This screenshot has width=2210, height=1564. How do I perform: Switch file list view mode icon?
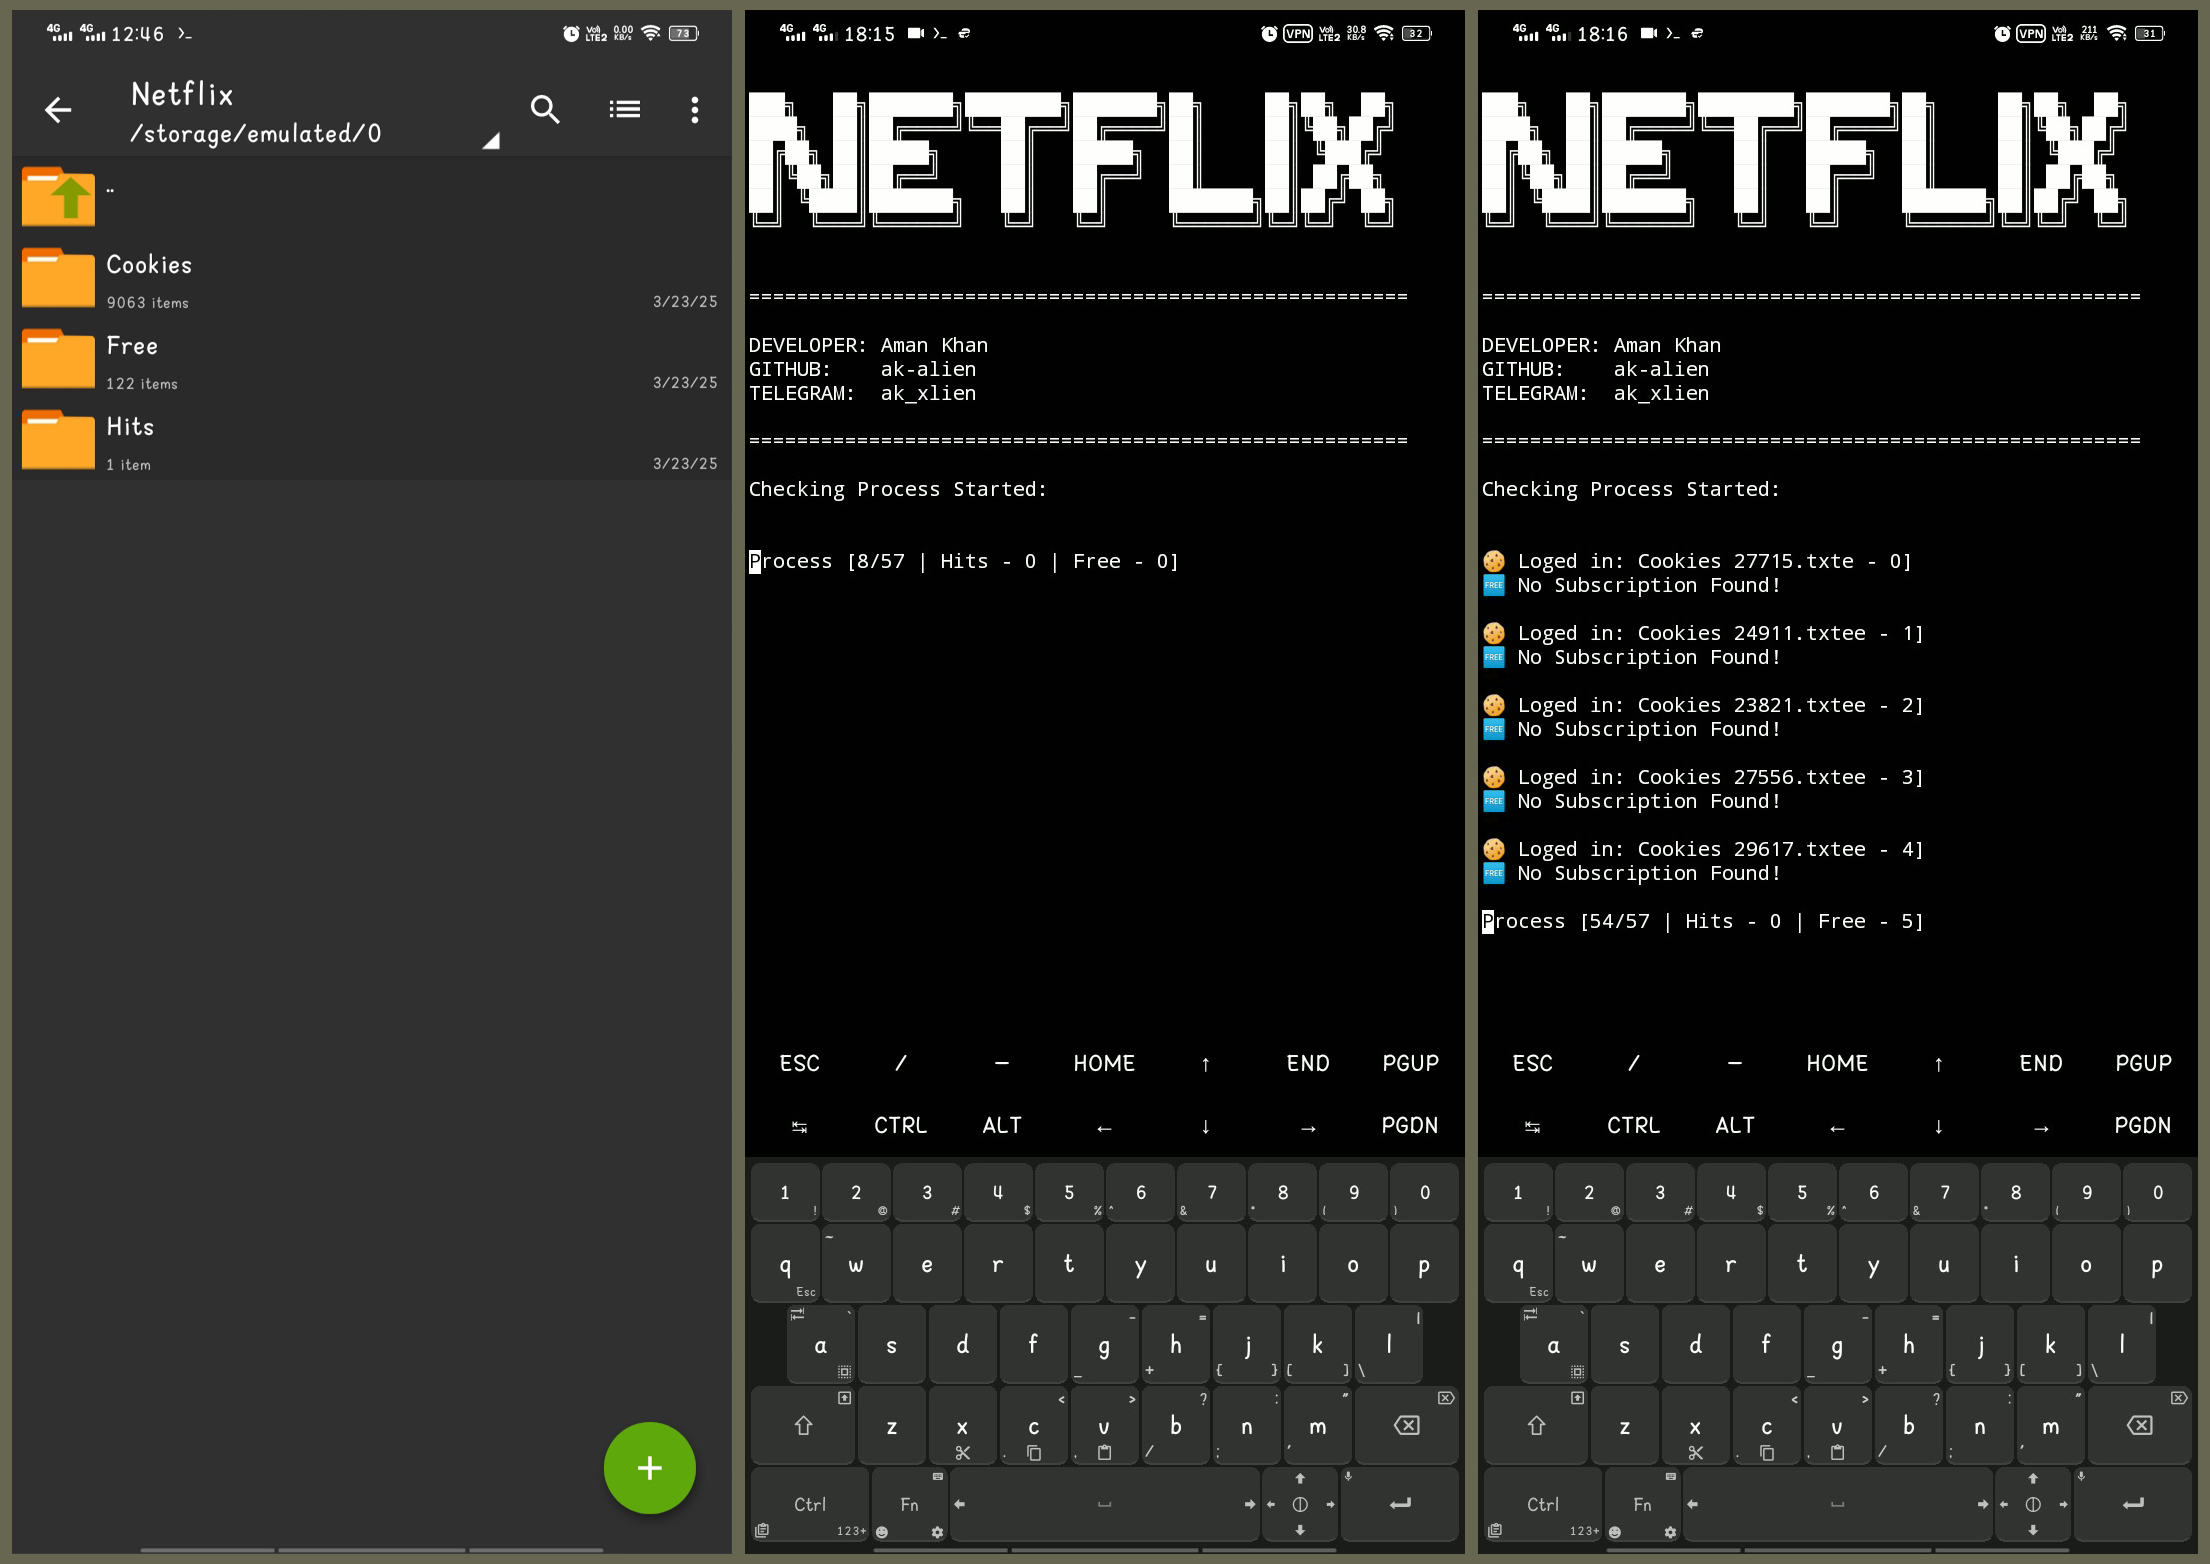click(625, 109)
